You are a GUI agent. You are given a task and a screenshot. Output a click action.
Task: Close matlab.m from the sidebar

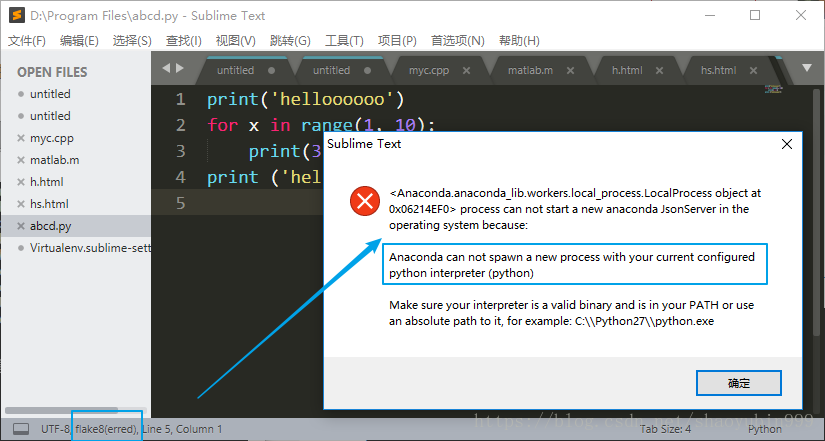click(21, 160)
